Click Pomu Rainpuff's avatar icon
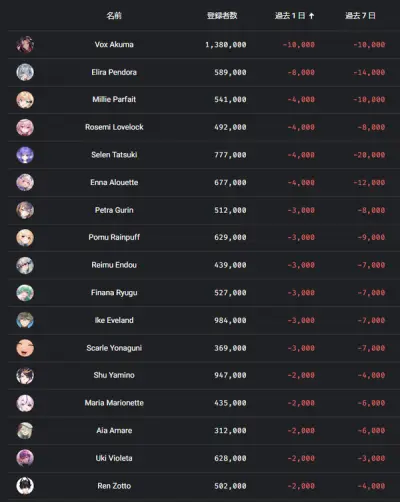Viewport: 400px width, 502px height. pos(25,238)
